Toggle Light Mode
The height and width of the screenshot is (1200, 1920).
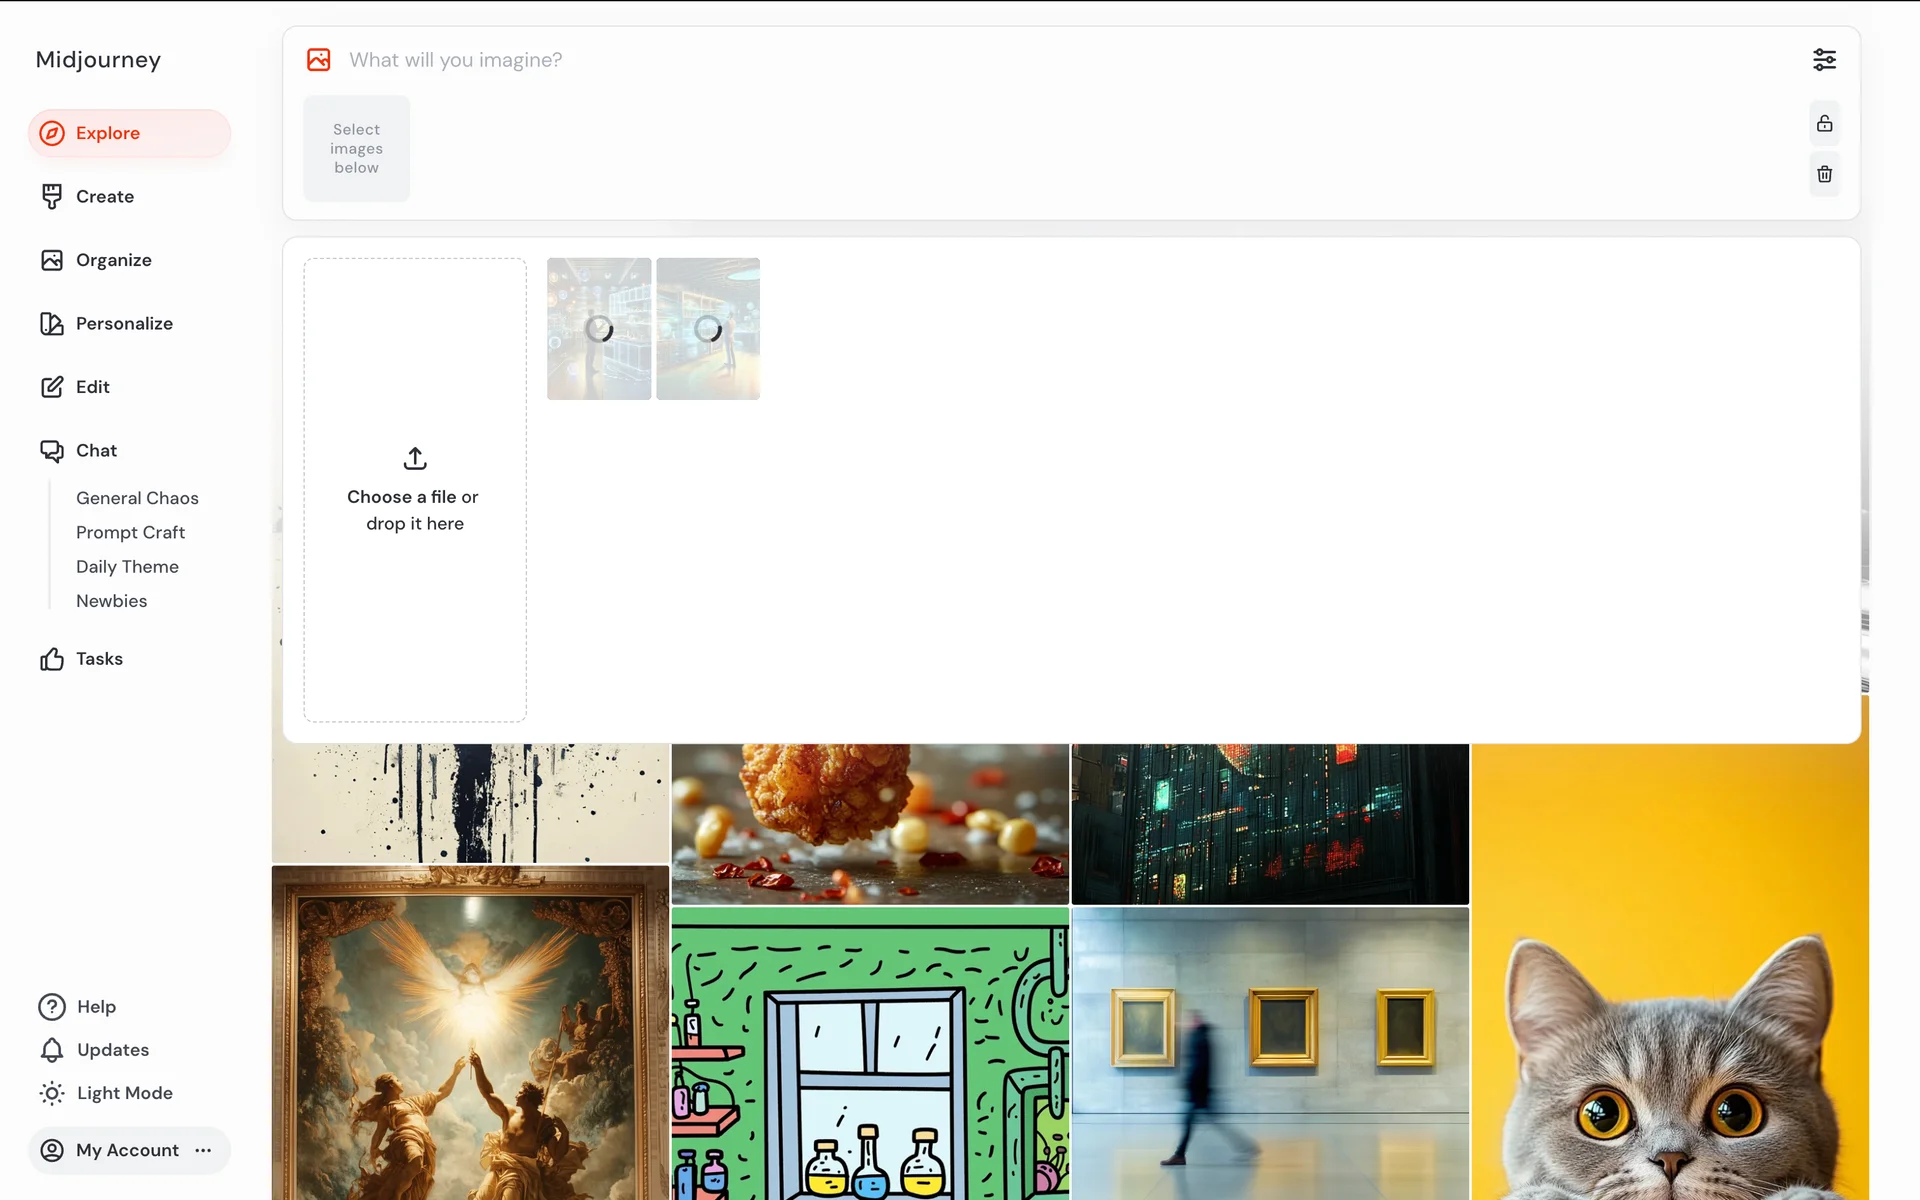coord(106,1093)
